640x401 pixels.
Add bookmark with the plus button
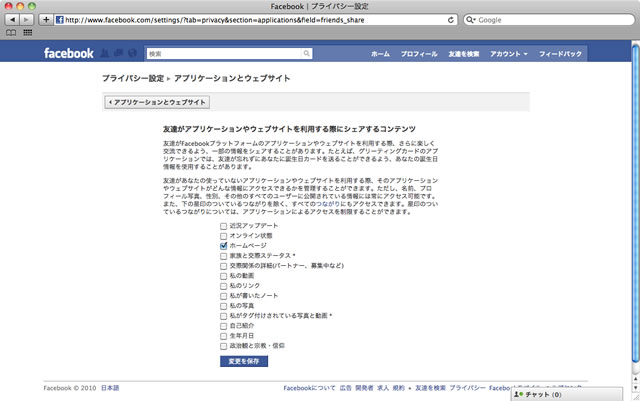click(x=46, y=20)
